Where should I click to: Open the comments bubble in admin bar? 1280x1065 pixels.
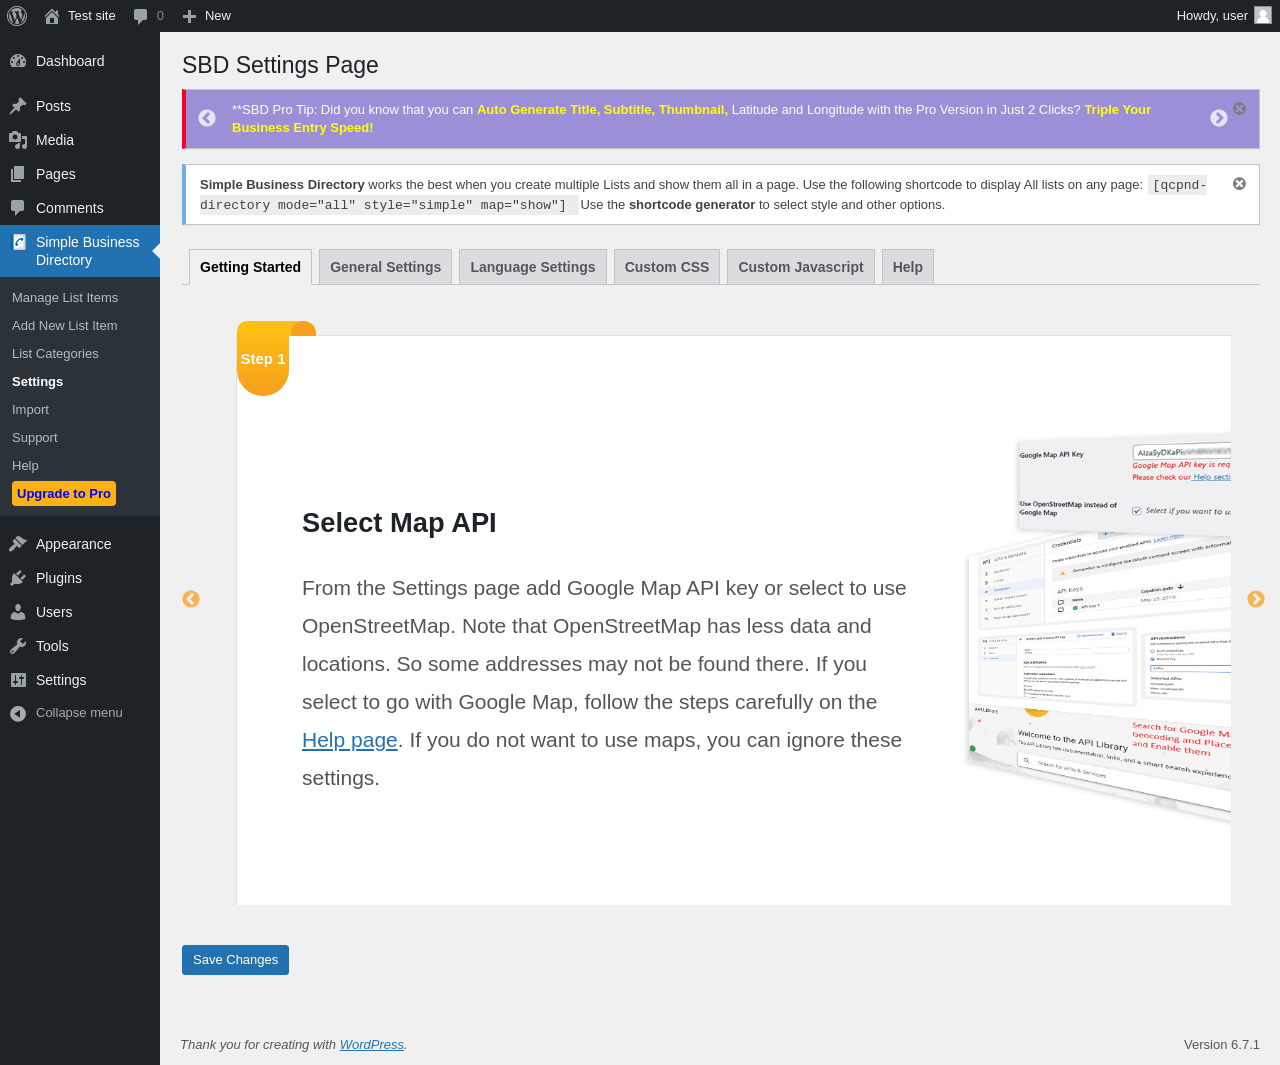pyautogui.click(x=148, y=16)
